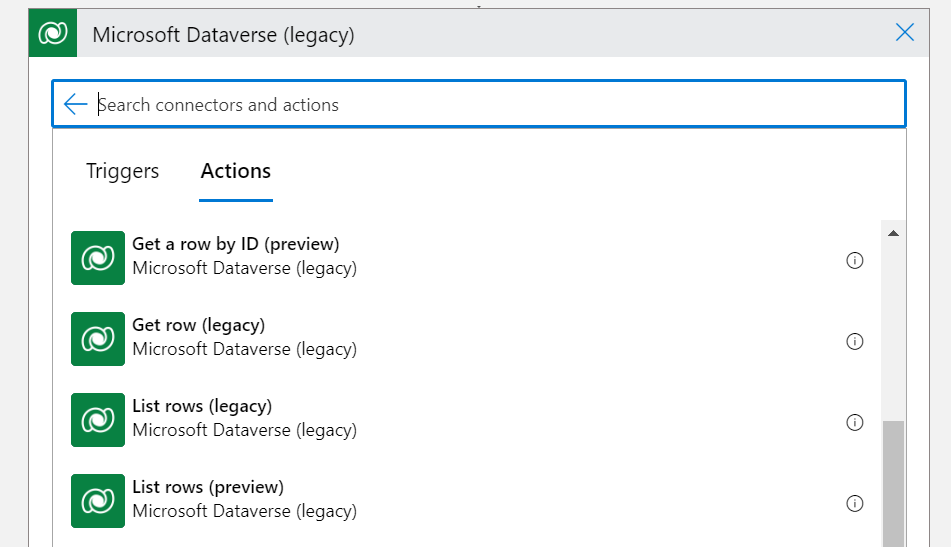Choose Get a row by ID (preview) action
951x547 pixels.
pyautogui.click(x=236, y=244)
